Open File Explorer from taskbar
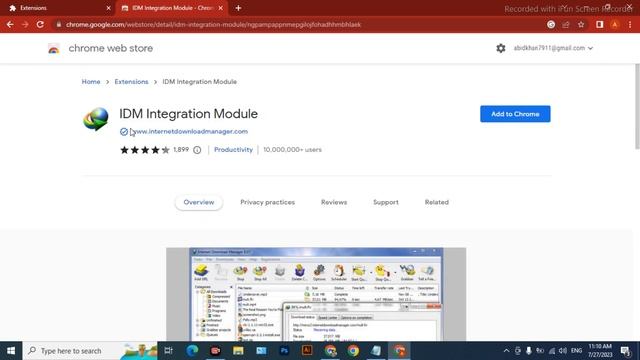 tap(238, 351)
